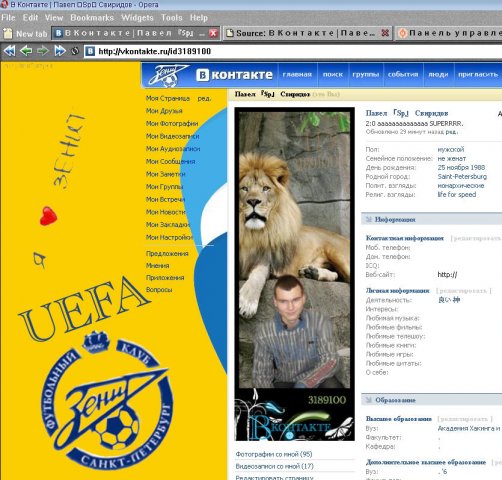Close the Source tab
502x480 pixels.
(x=385, y=33)
